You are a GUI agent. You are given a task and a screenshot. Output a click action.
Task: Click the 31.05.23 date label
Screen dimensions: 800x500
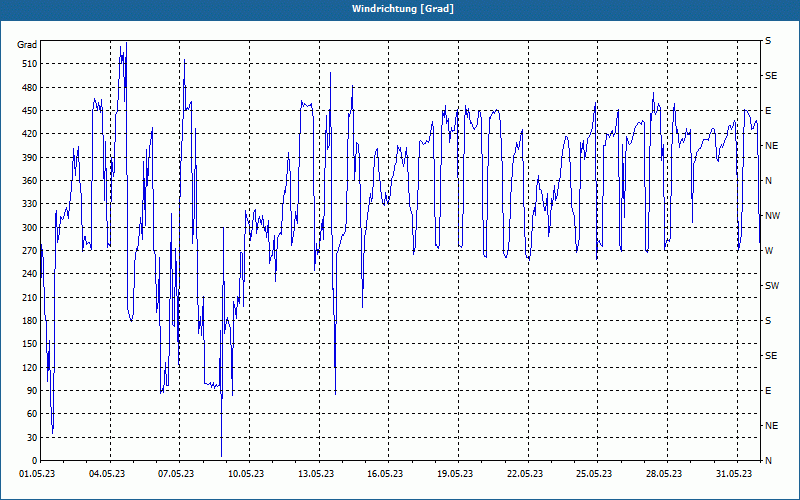tap(734, 474)
